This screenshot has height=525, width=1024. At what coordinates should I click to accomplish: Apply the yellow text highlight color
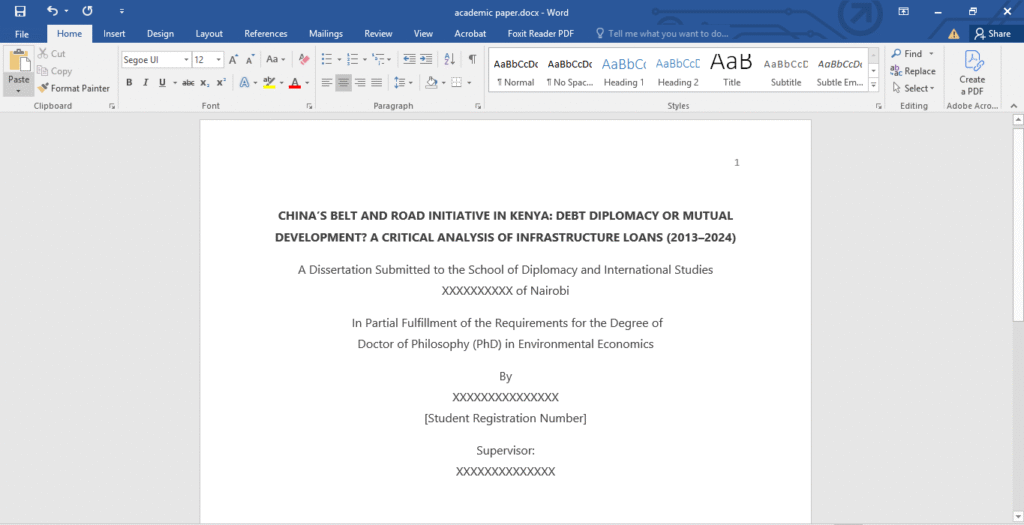269,83
